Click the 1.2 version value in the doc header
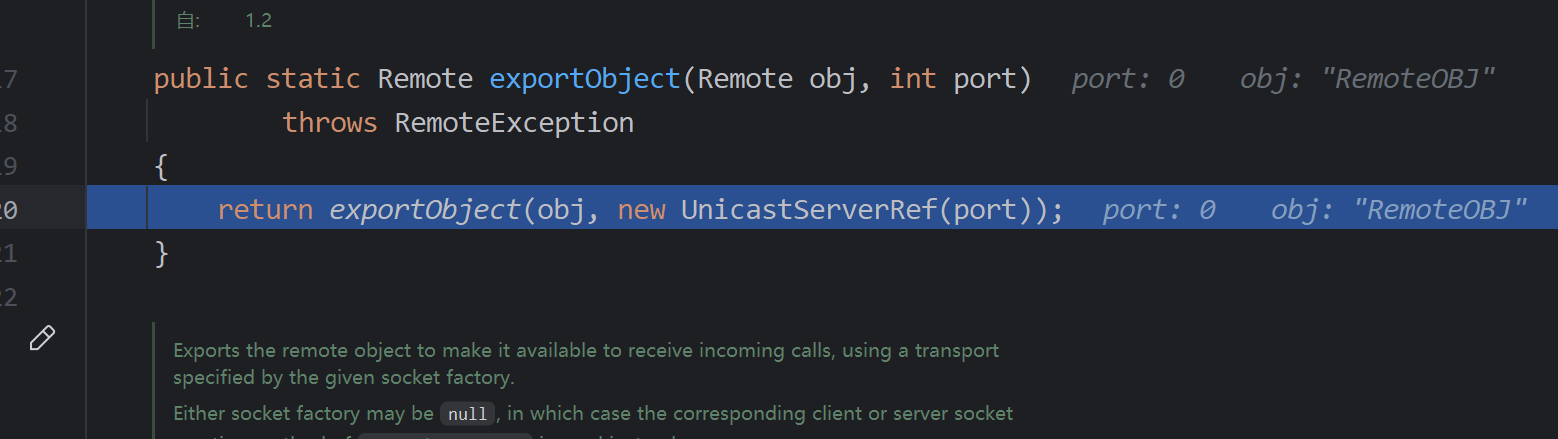The image size is (1558, 439). [x=259, y=20]
